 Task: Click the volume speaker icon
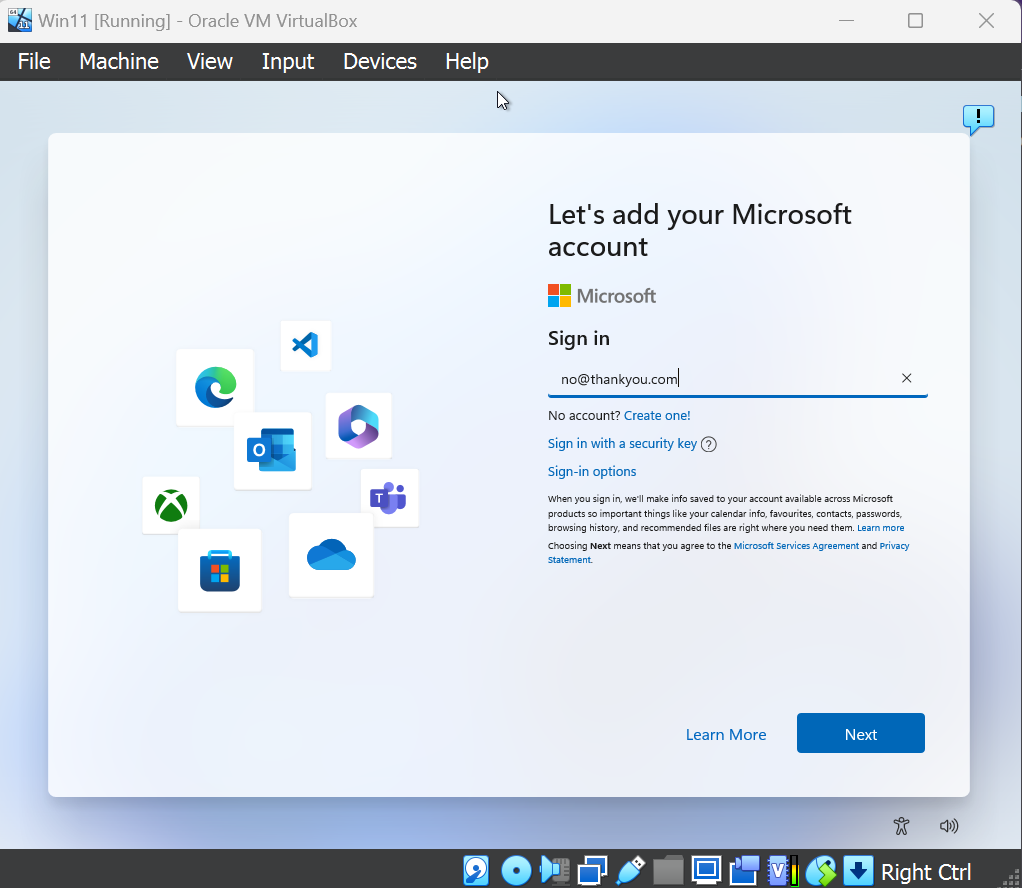949,826
